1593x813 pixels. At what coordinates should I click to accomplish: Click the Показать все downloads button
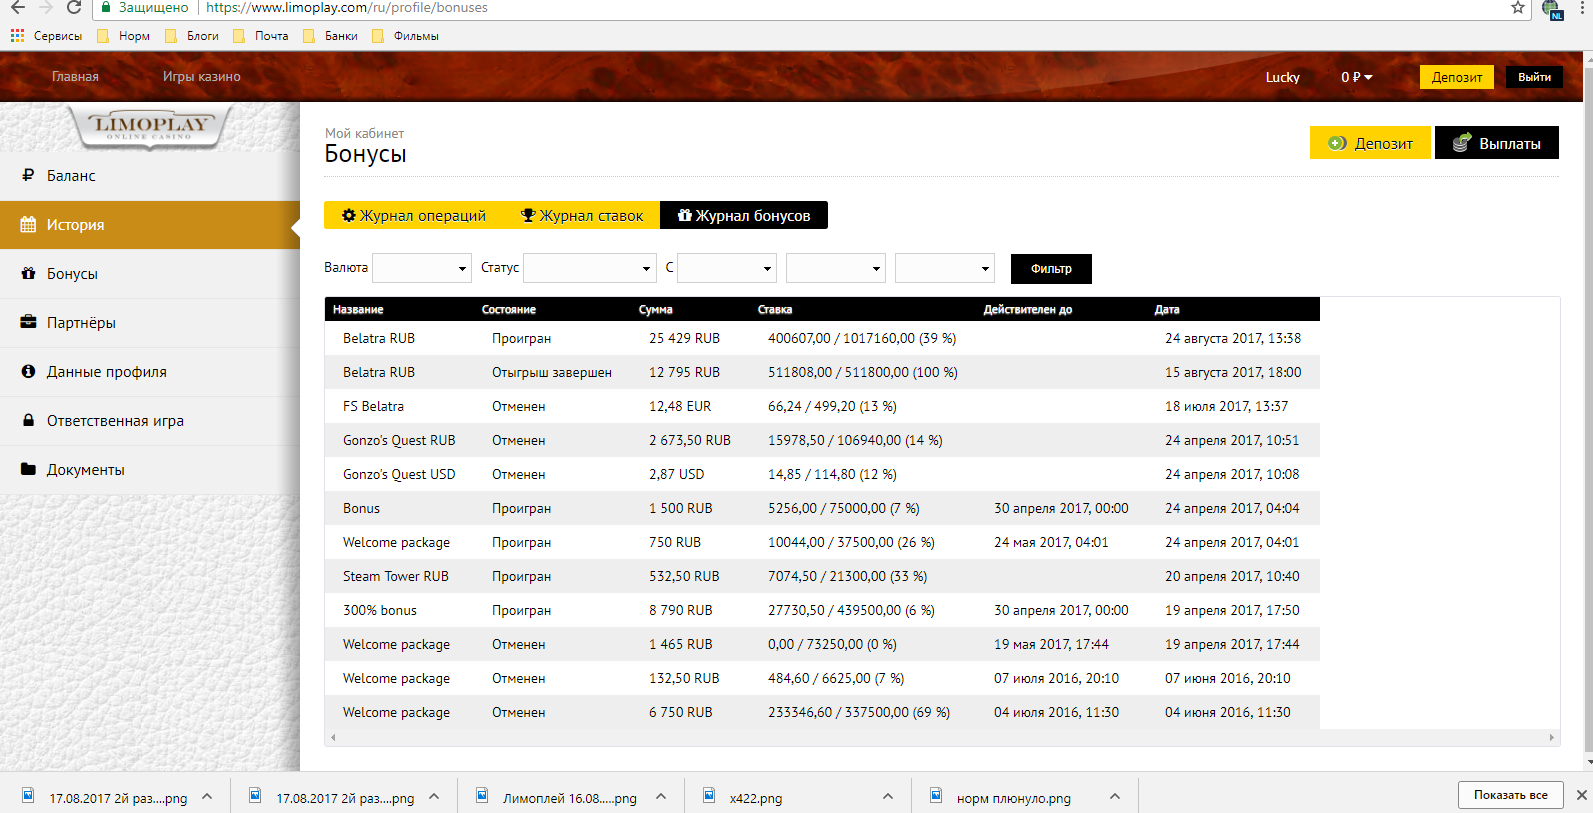pyautogui.click(x=1510, y=795)
